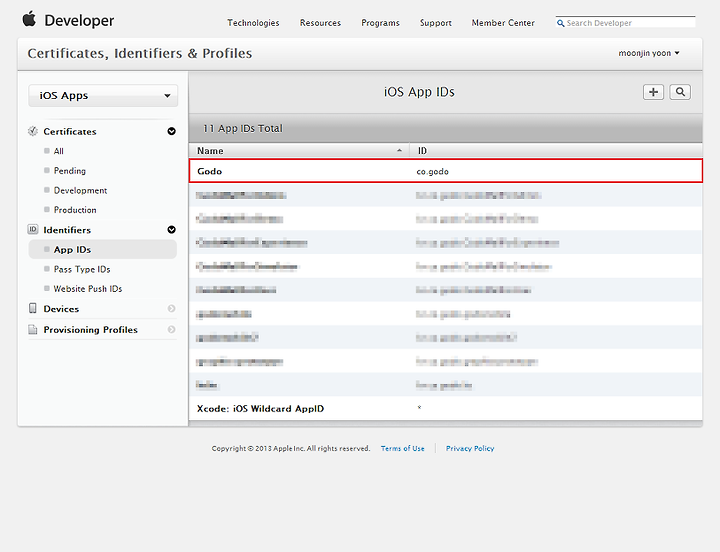Click the co.godo ID cell

point(432,171)
